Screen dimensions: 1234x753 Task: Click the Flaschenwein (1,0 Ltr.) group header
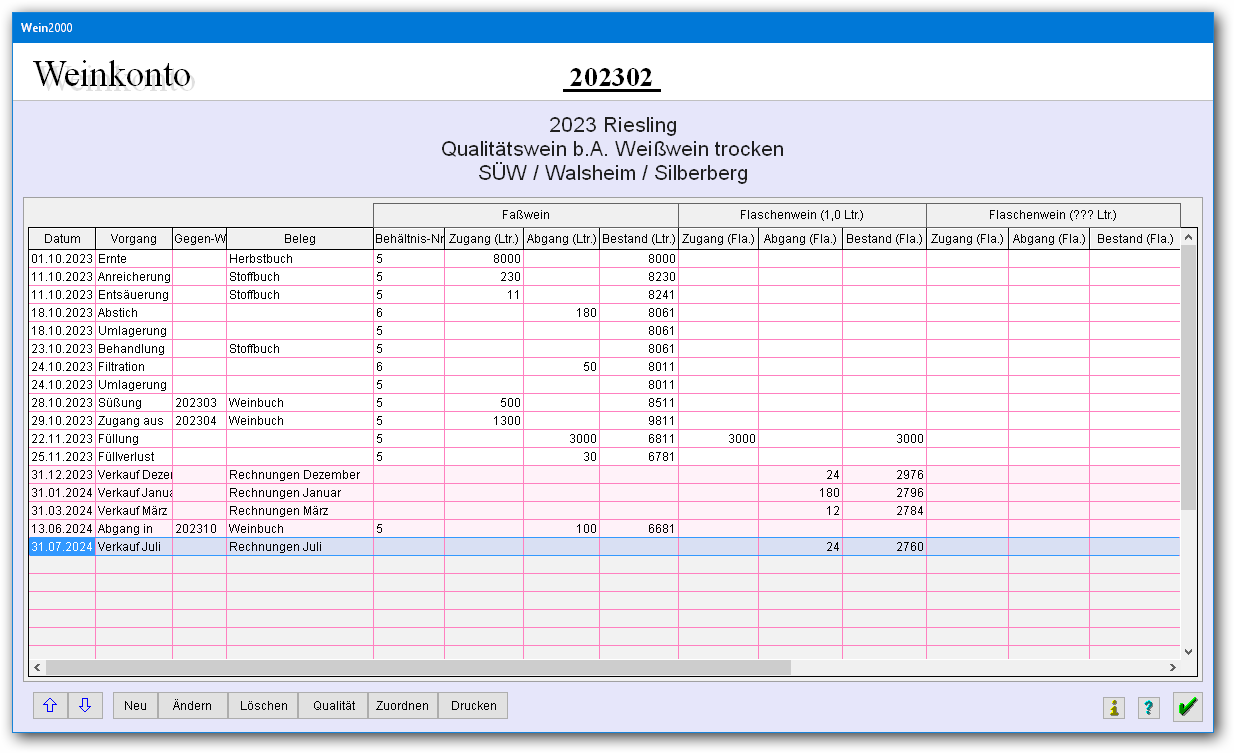coord(802,215)
